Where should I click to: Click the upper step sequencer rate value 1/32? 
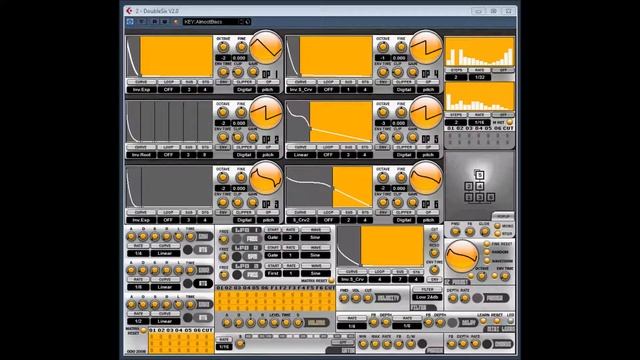tap(480, 77)
